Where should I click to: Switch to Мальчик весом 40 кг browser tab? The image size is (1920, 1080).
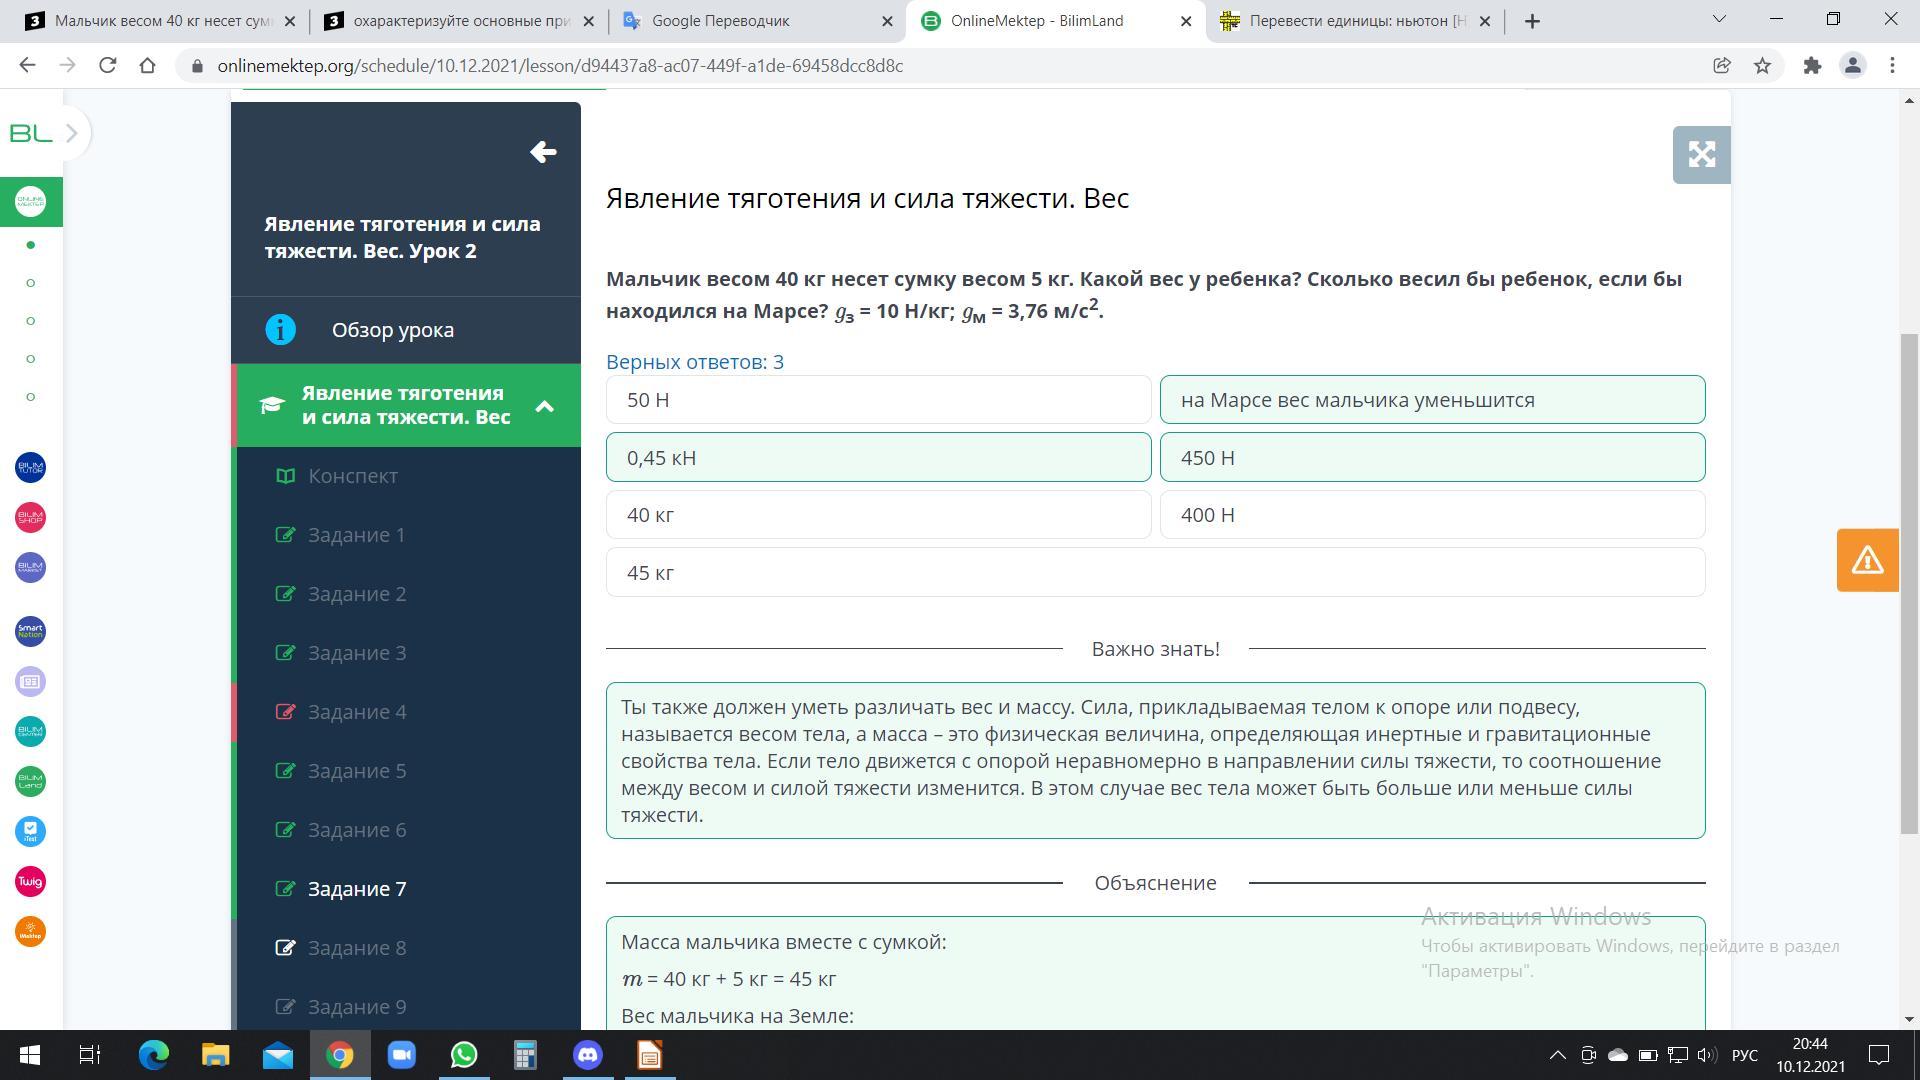click(x=162, y=21)
